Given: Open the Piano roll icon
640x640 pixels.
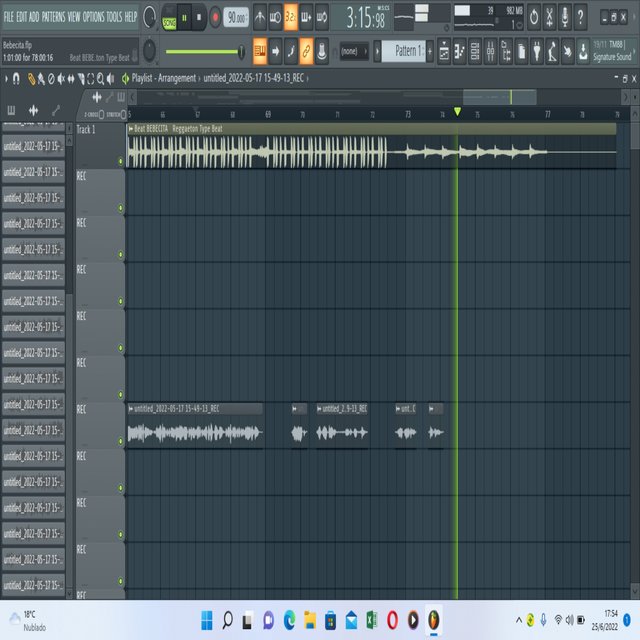Looking at the screenshot, I should coord(459,51).
